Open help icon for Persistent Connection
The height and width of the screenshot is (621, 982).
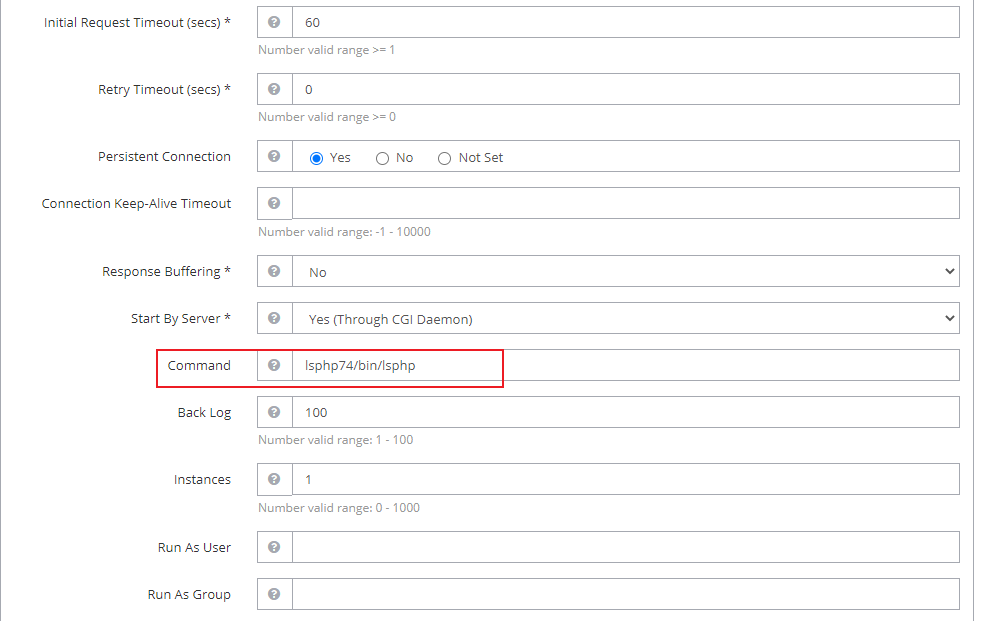click(274, 156)
